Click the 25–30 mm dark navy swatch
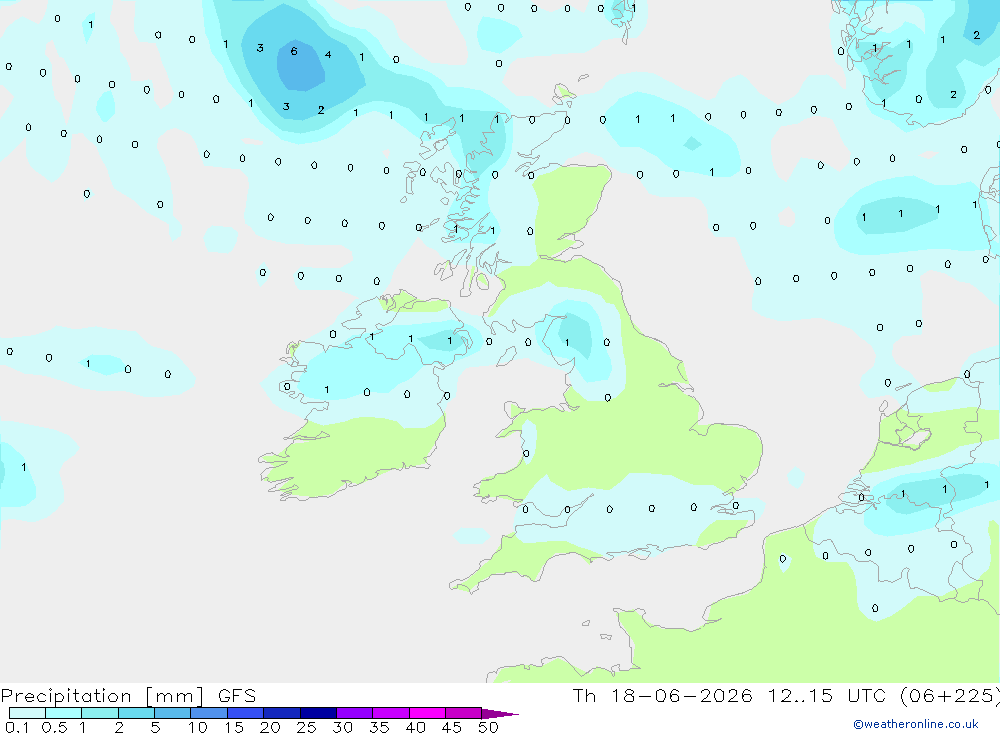 click(x=318, y=713)
